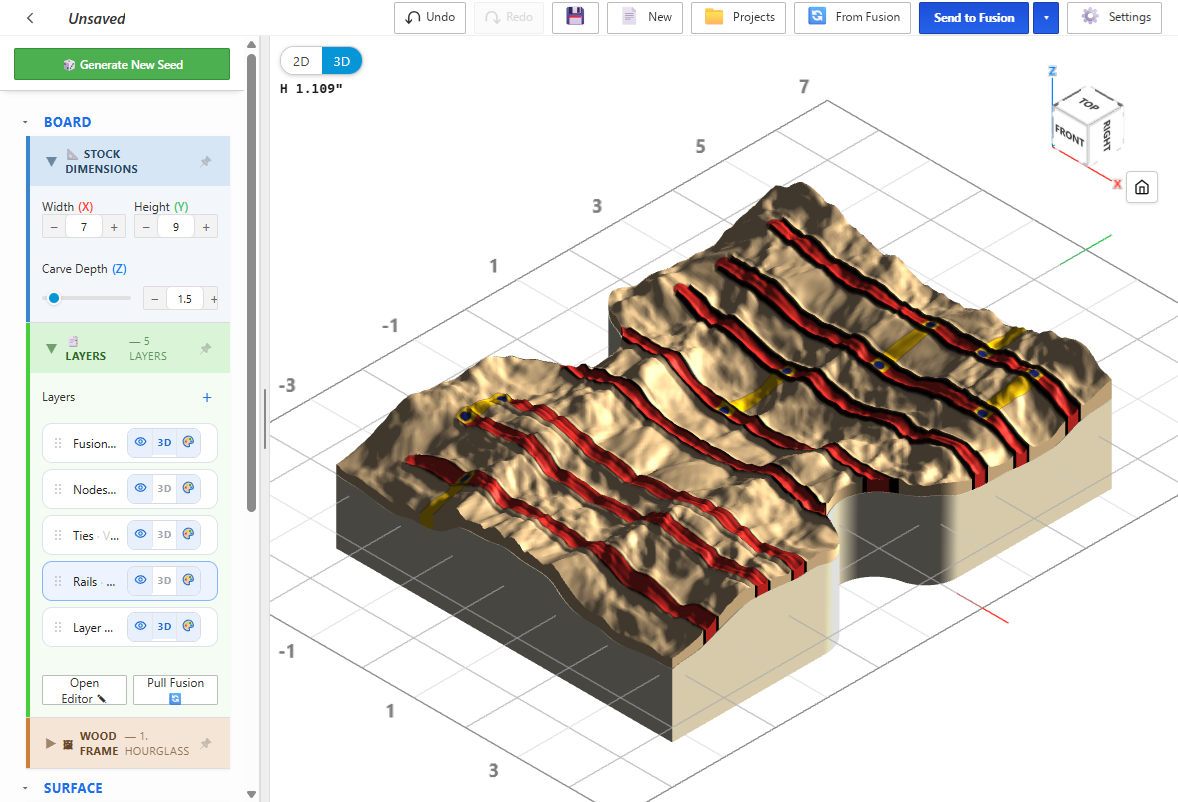
Task: Click the Carve Depth input field
Action: click(185, 299)
